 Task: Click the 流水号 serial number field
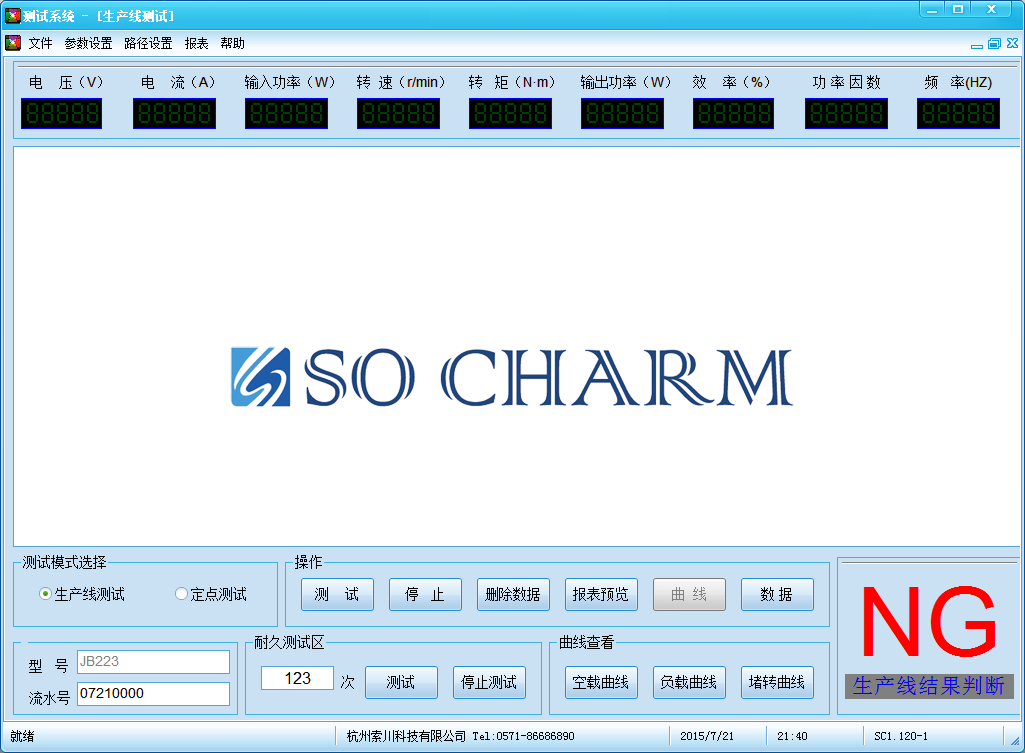click(153, 693)
